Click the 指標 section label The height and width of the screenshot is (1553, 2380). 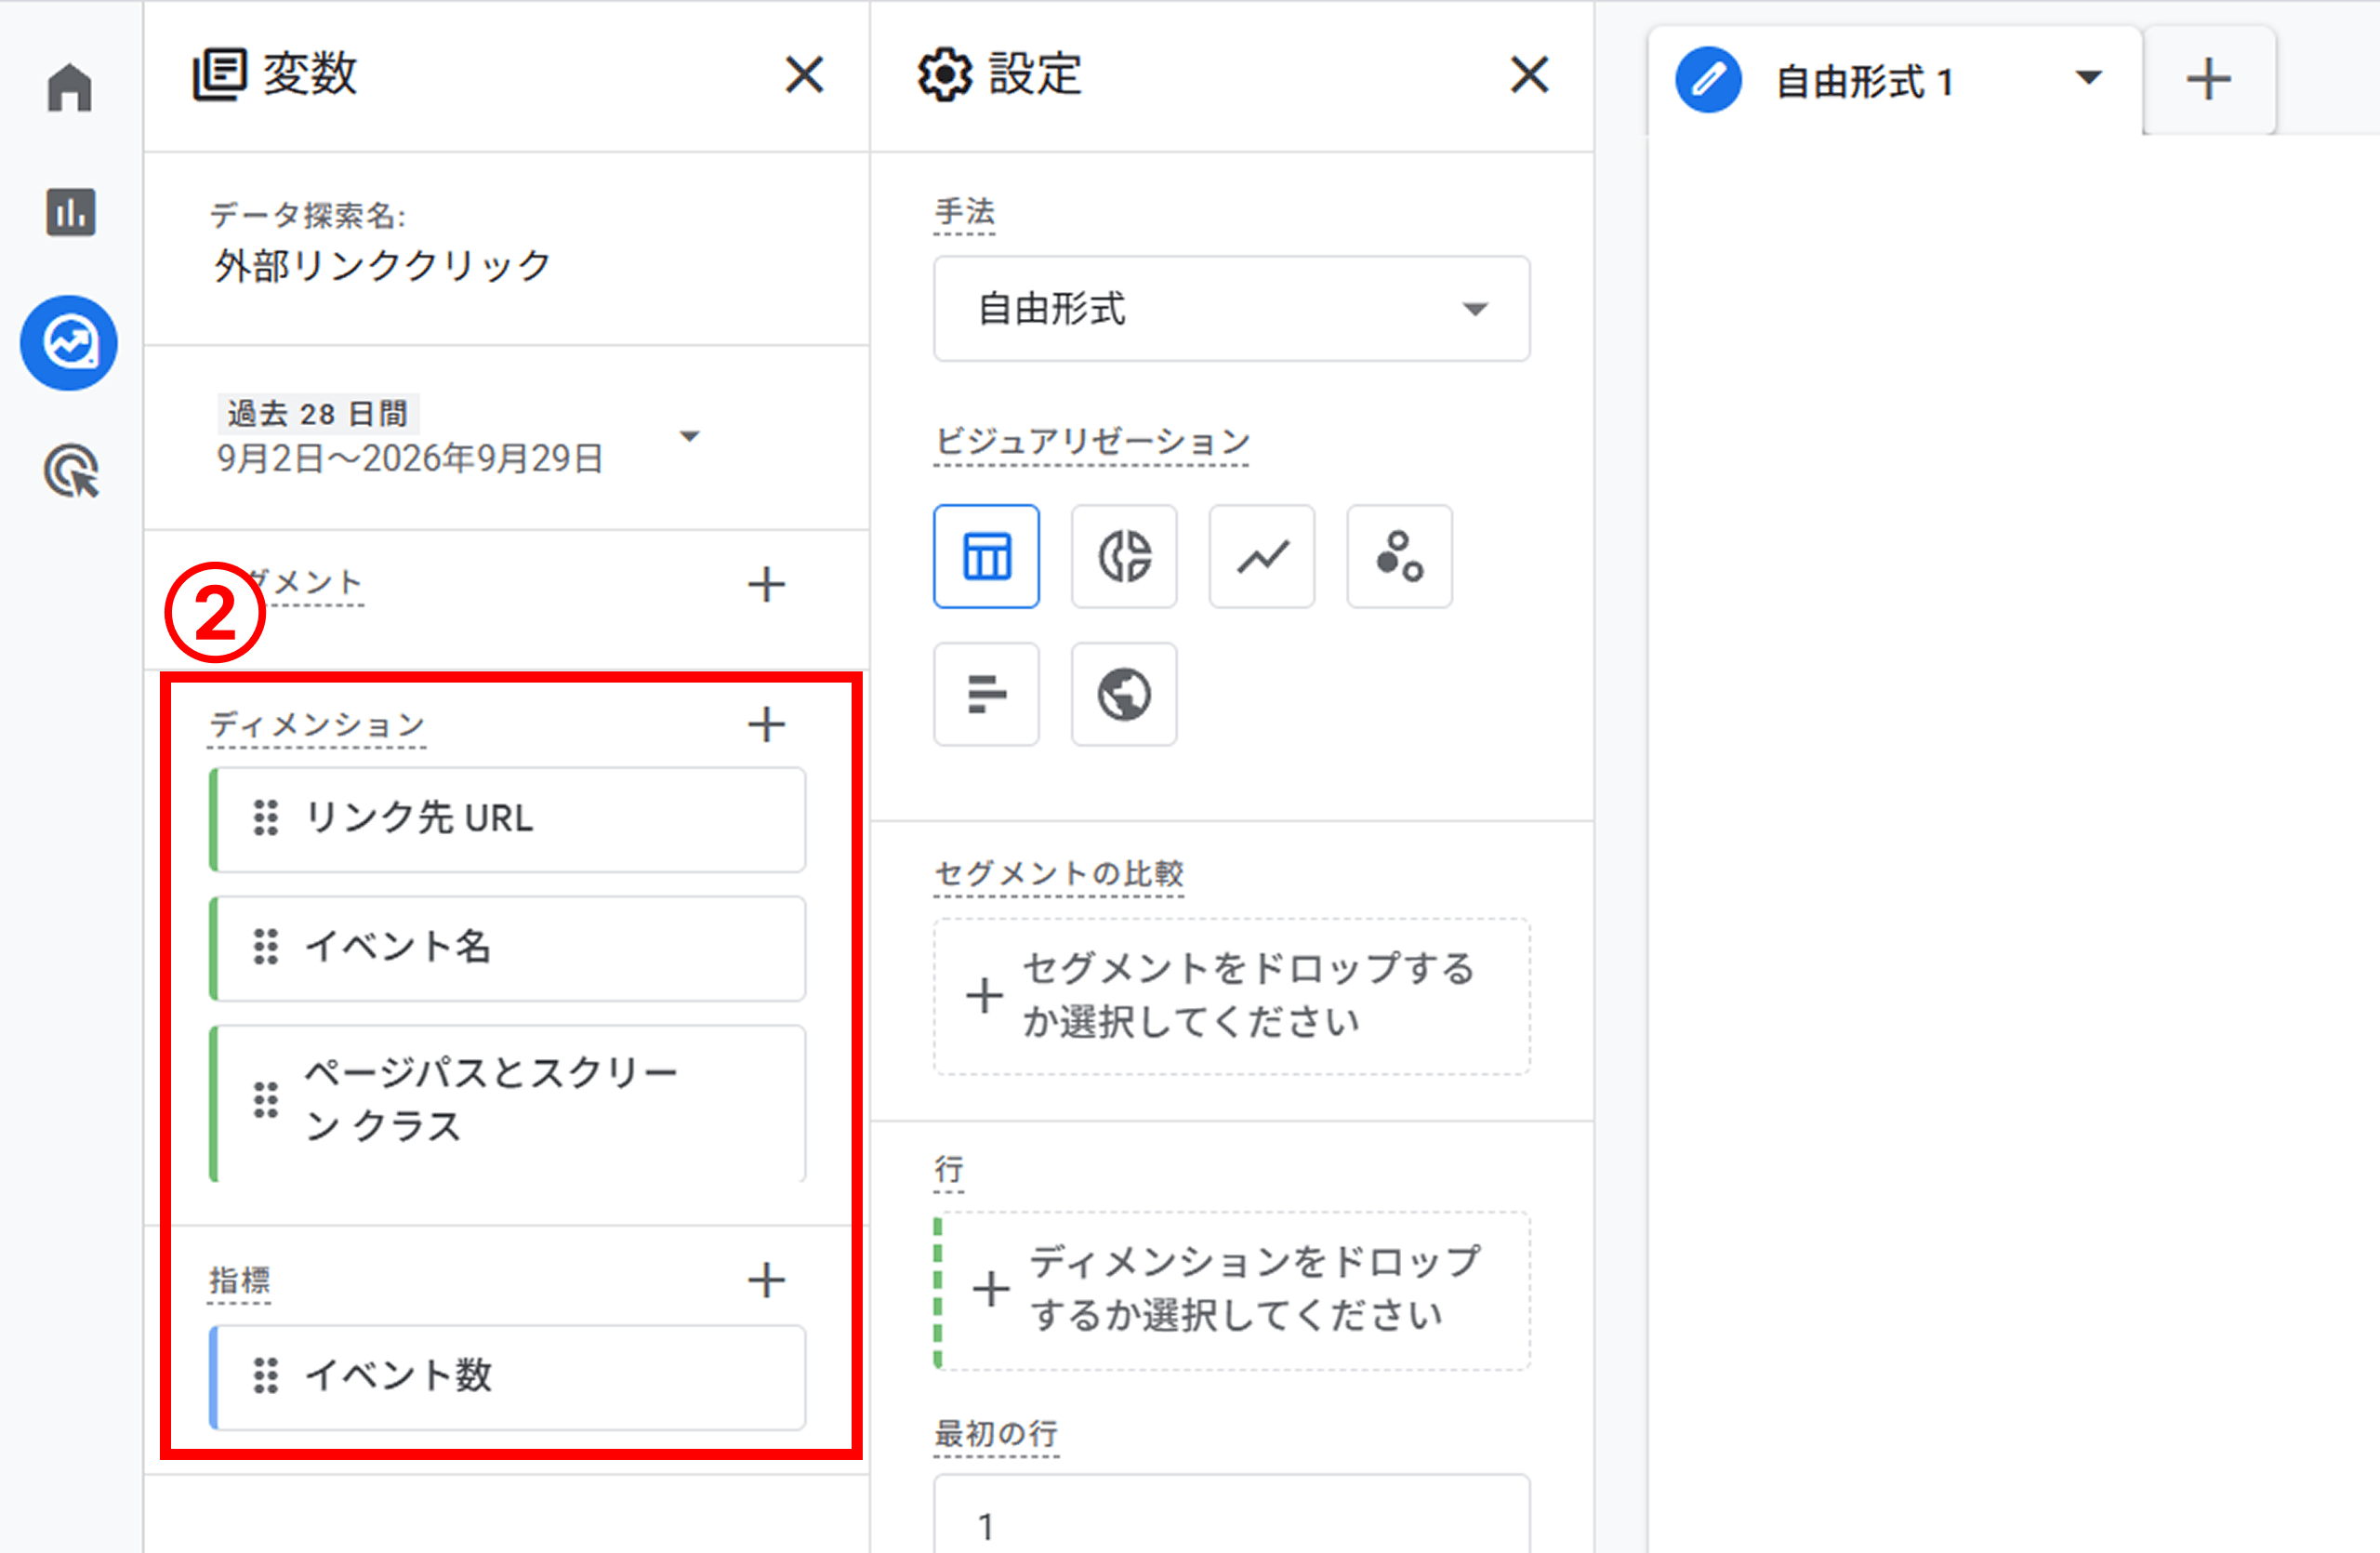[239, 1281]
